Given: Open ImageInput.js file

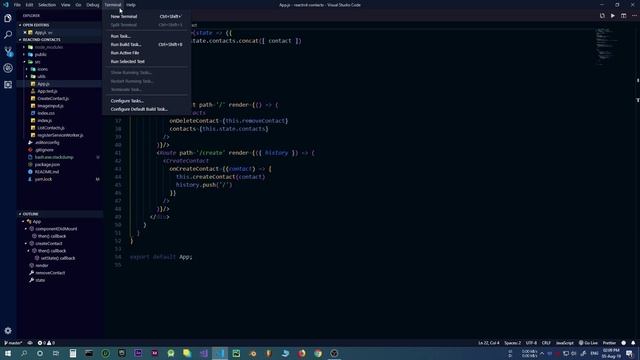Looking at the screenshot, I should click(50, 106).
